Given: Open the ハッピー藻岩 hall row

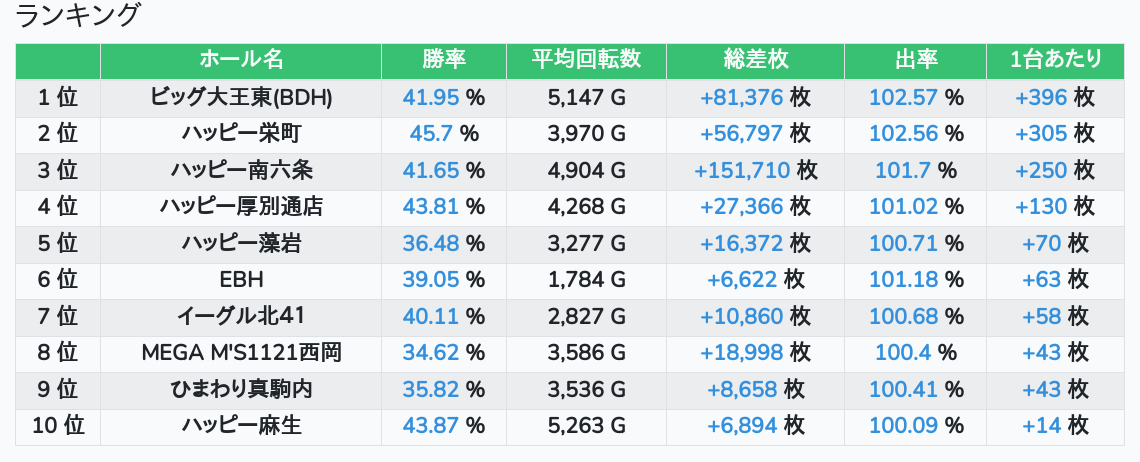Looking at the screenshot, I should [241, 243].
